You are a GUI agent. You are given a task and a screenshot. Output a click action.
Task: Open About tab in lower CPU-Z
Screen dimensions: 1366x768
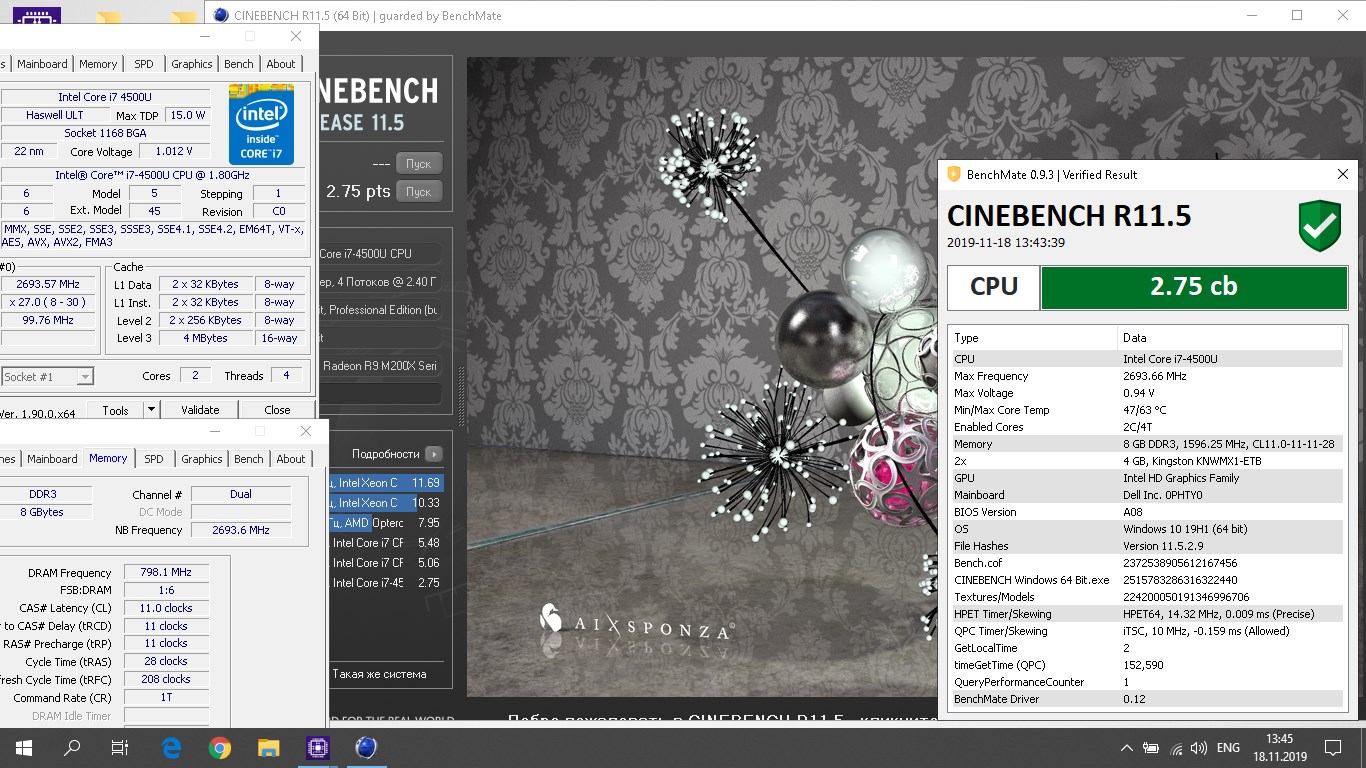tap(291, 459)
